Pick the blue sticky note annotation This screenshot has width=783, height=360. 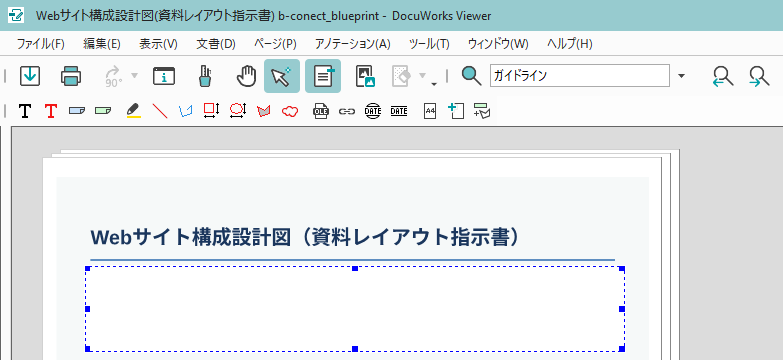click(76, 110)
